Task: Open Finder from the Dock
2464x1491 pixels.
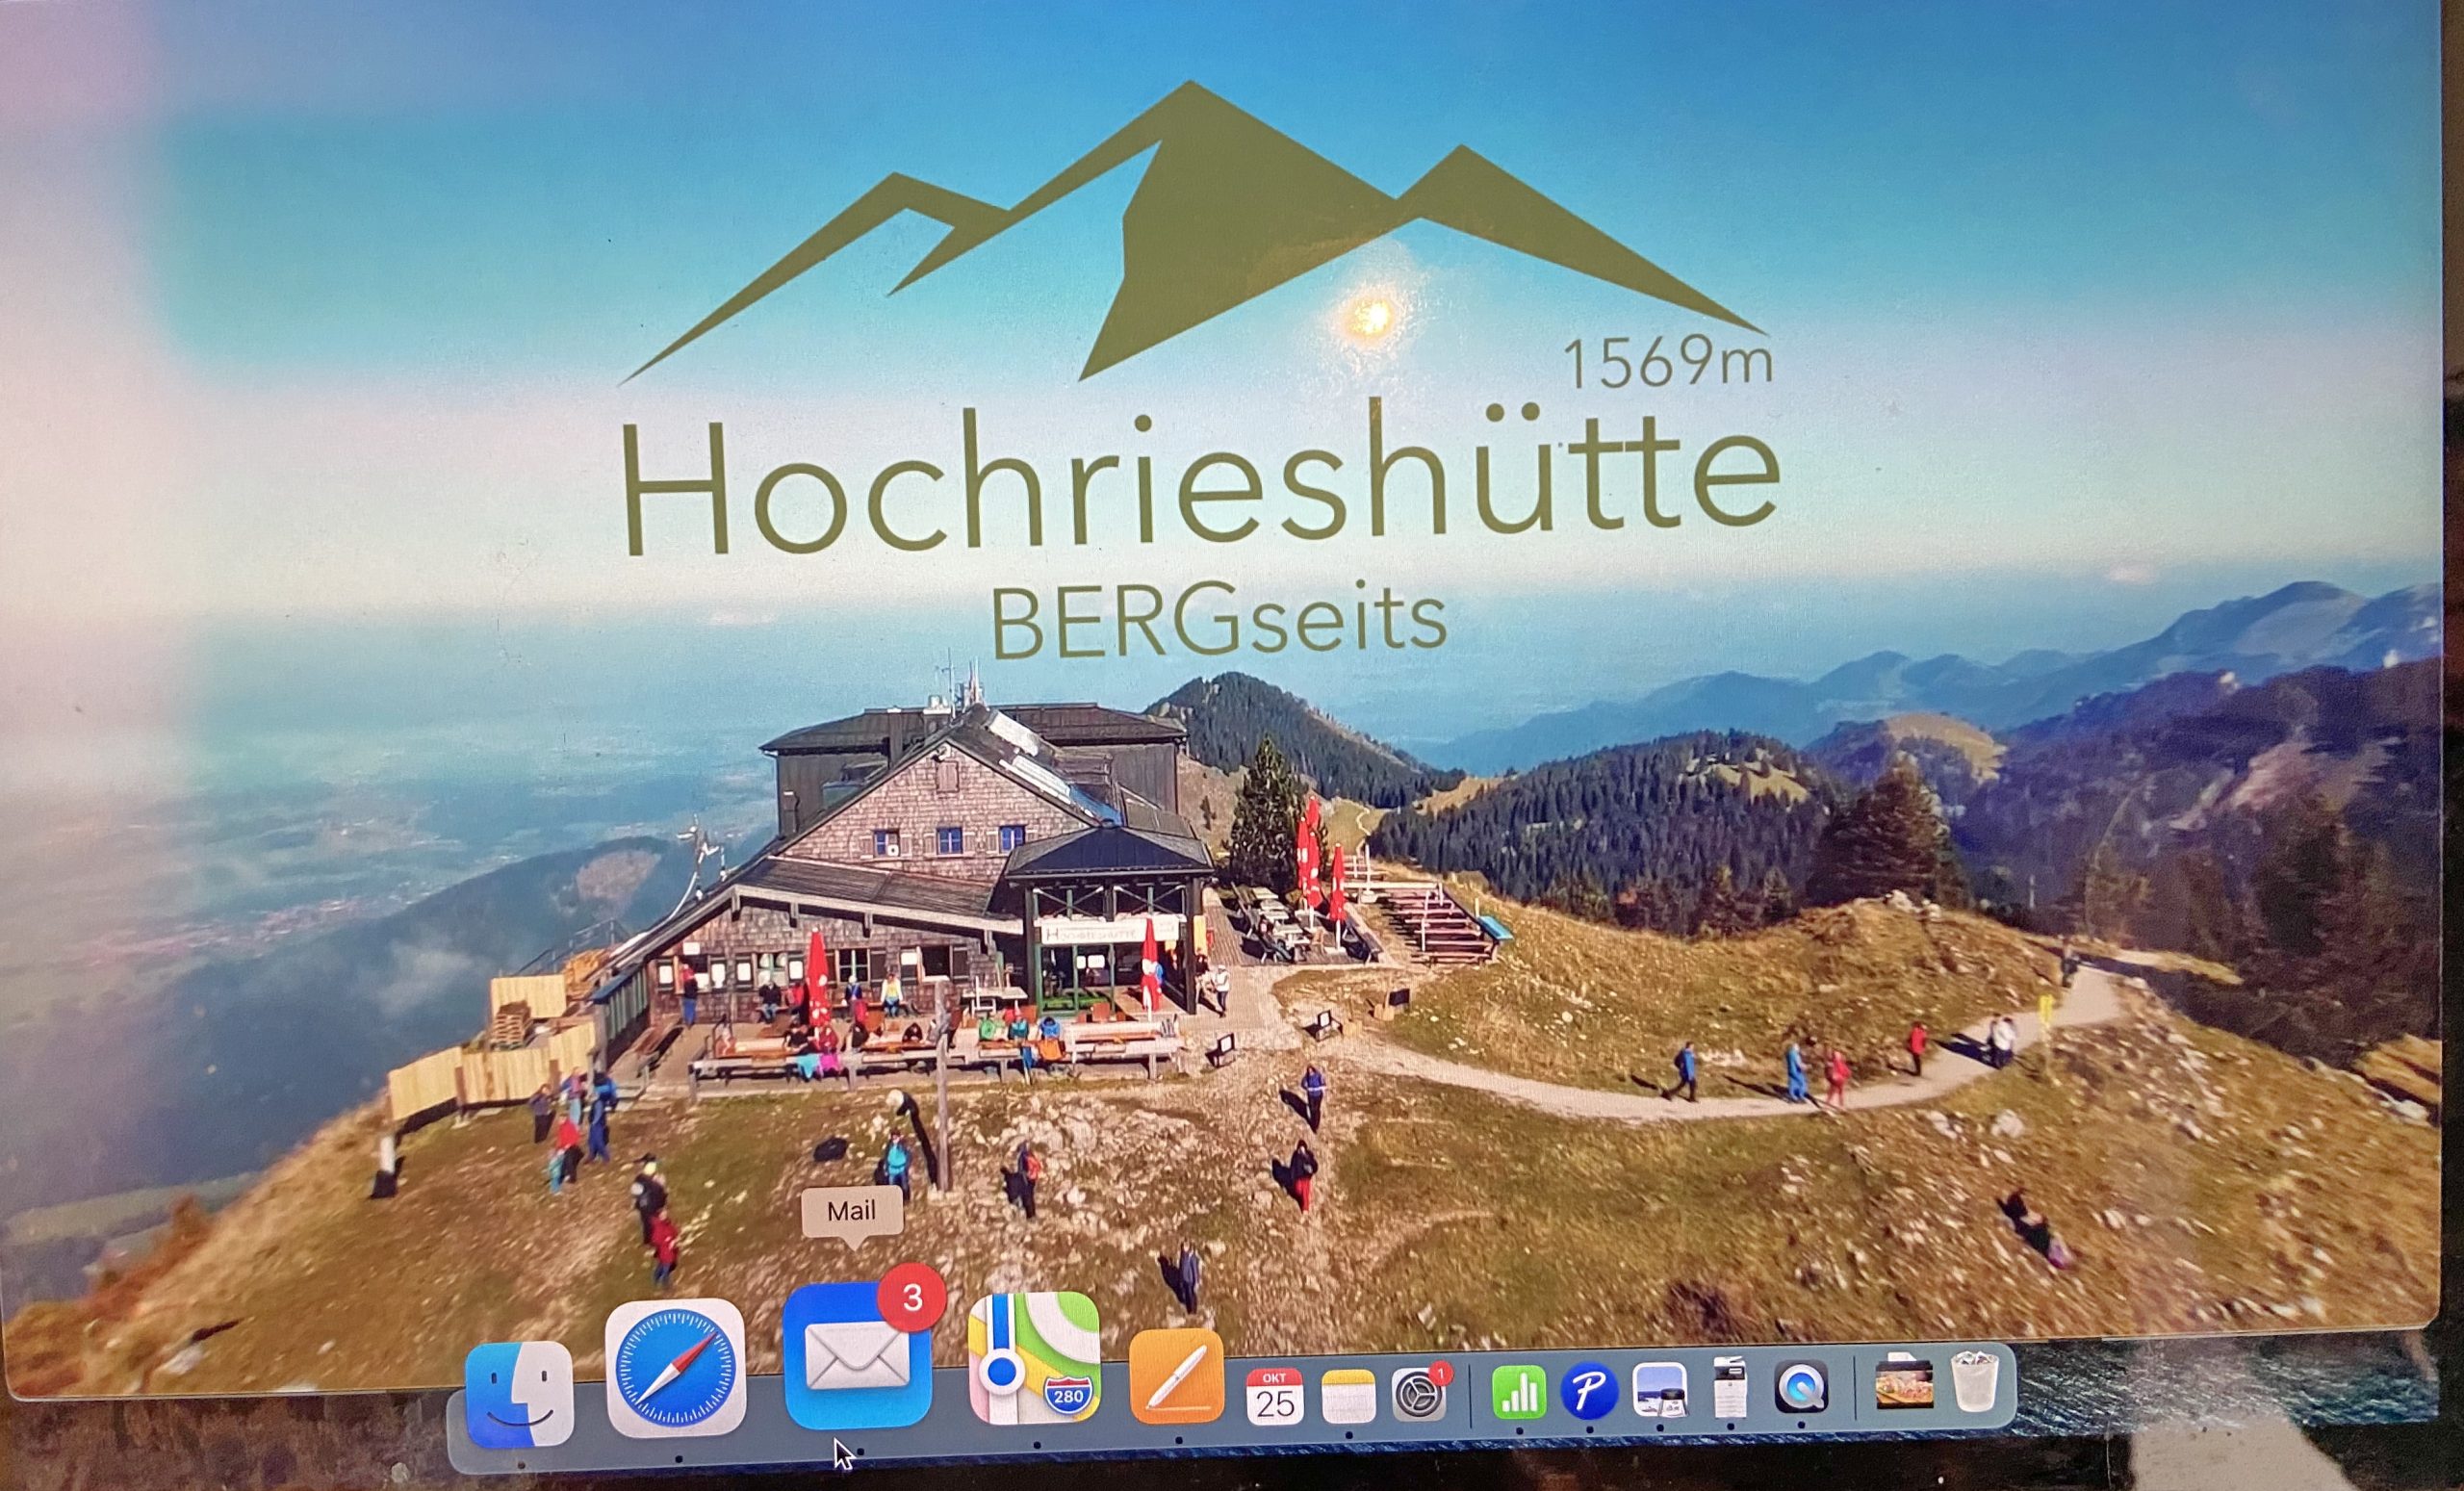Action: coord(519,1394)
